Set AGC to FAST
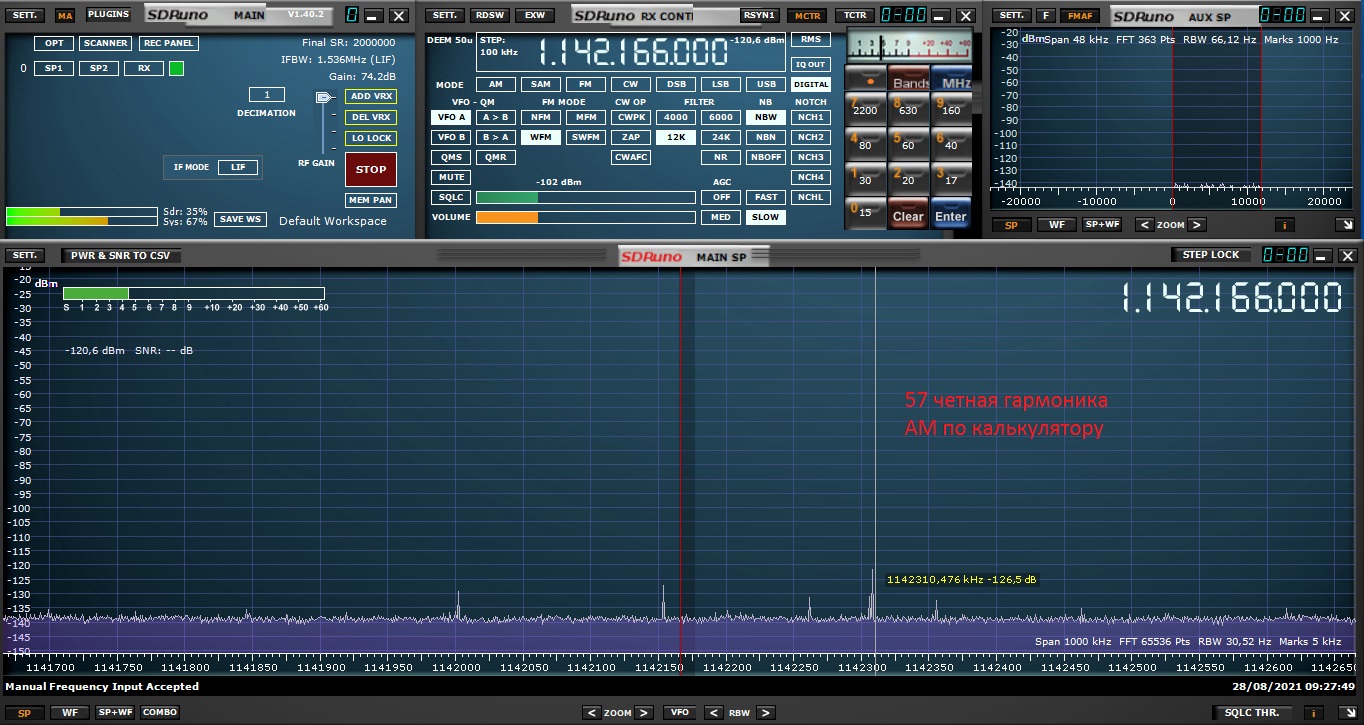The height and width of the screenshot is (725, 1364). (x=765, y=197)
